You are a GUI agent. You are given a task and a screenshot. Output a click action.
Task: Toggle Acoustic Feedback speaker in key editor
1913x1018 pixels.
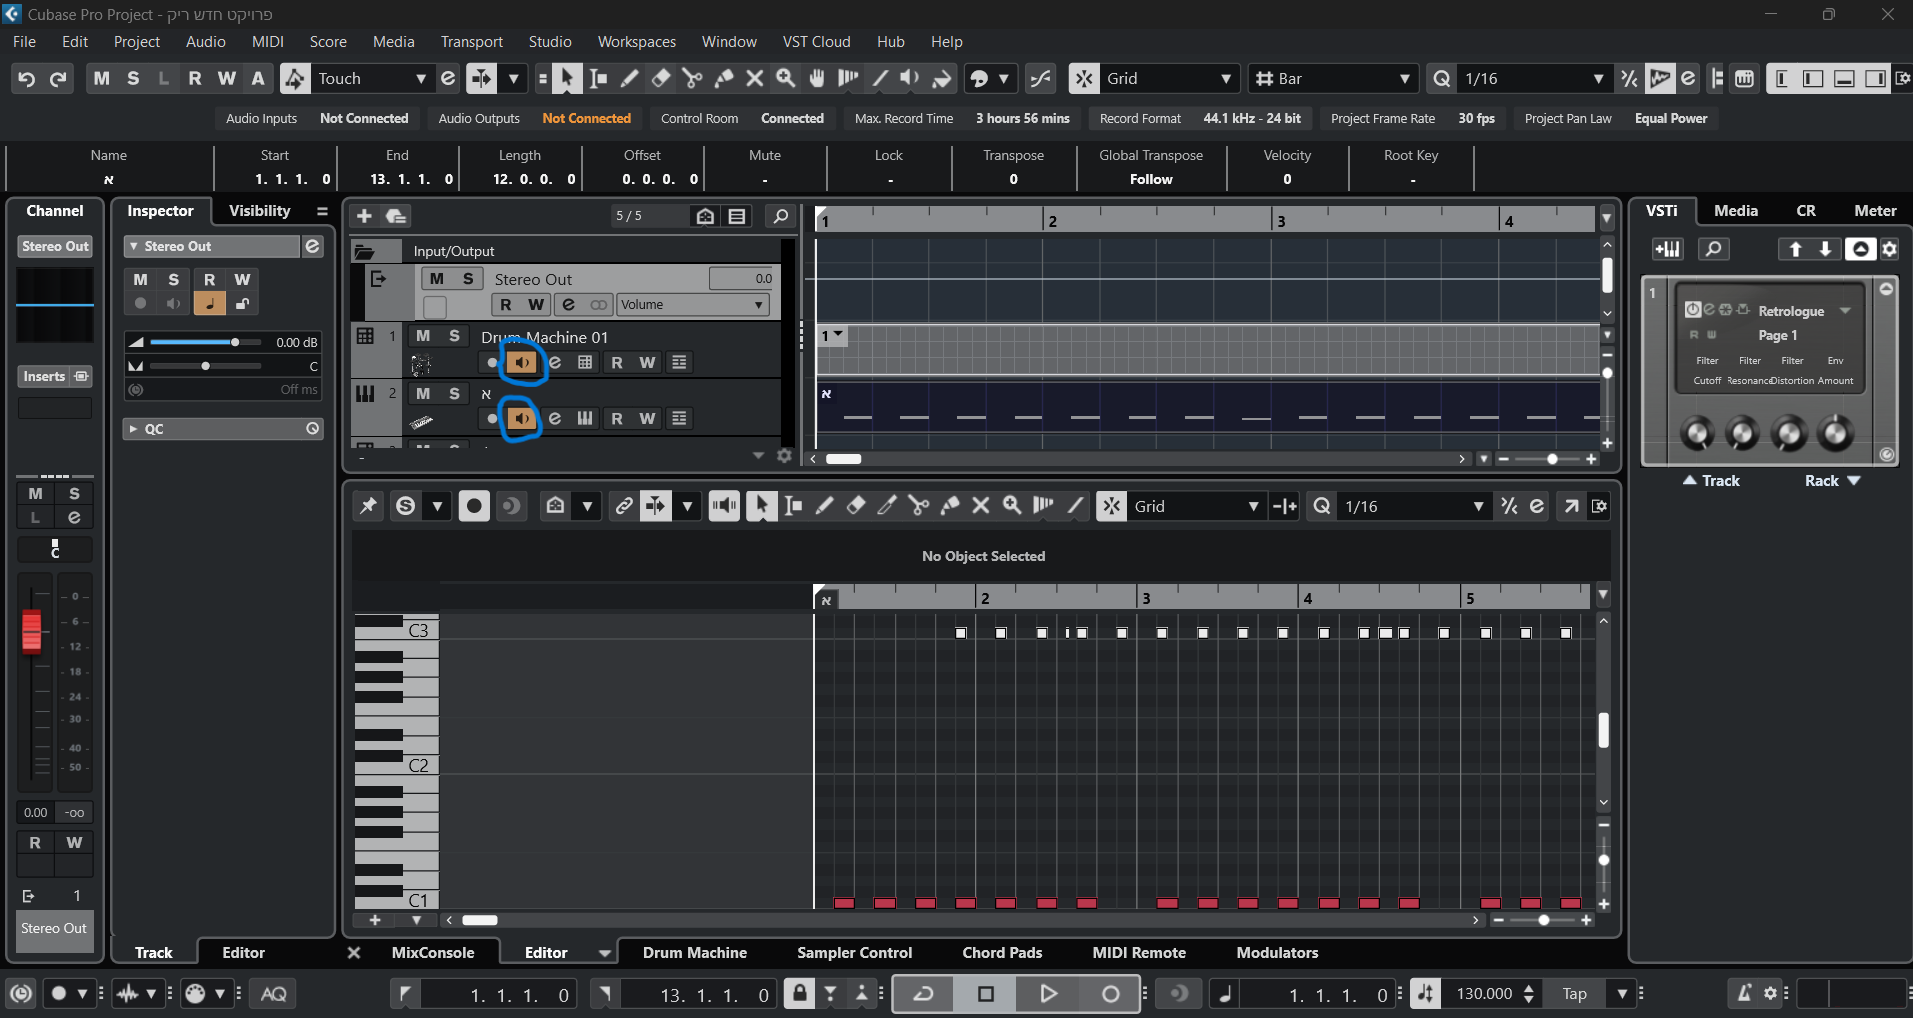(x=724, y=506)
